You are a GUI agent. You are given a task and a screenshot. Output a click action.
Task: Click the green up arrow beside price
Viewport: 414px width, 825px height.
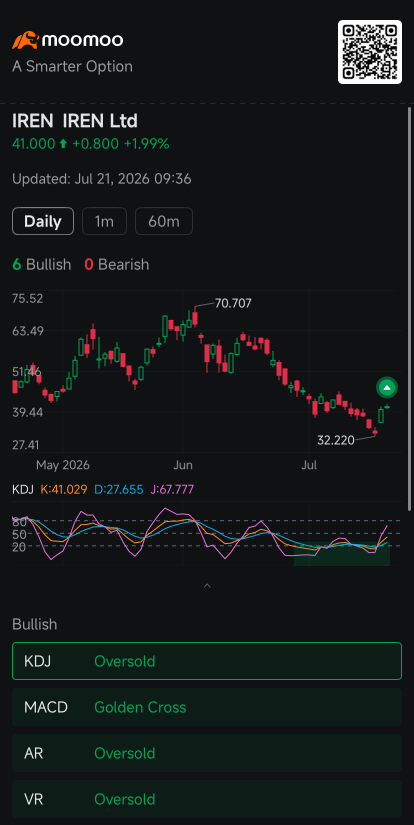pyautogui.click(x=63, y=144)
